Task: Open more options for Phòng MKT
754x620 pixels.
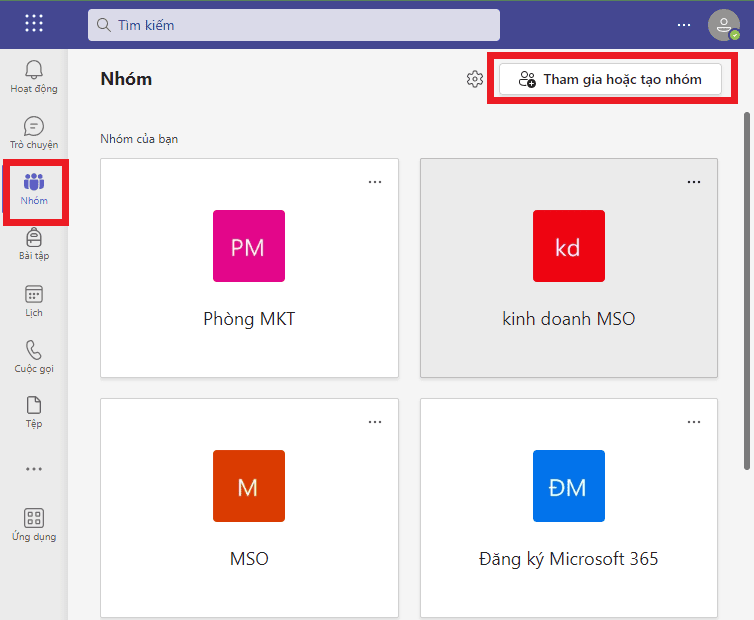Action: (375, 182)
